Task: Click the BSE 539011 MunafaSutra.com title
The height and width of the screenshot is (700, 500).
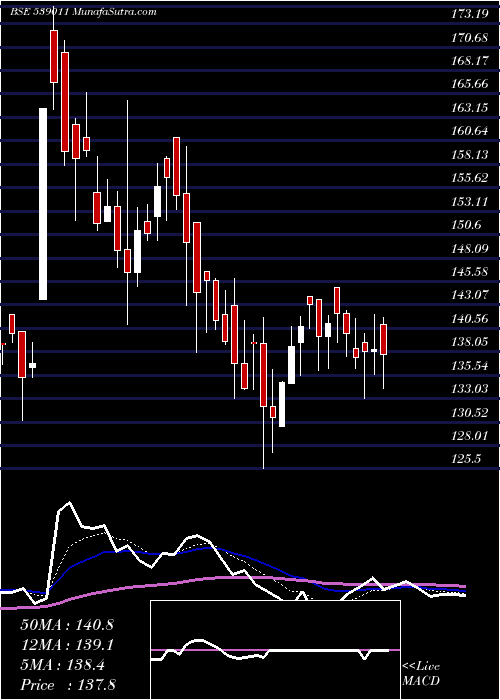Action: (83, 12)
